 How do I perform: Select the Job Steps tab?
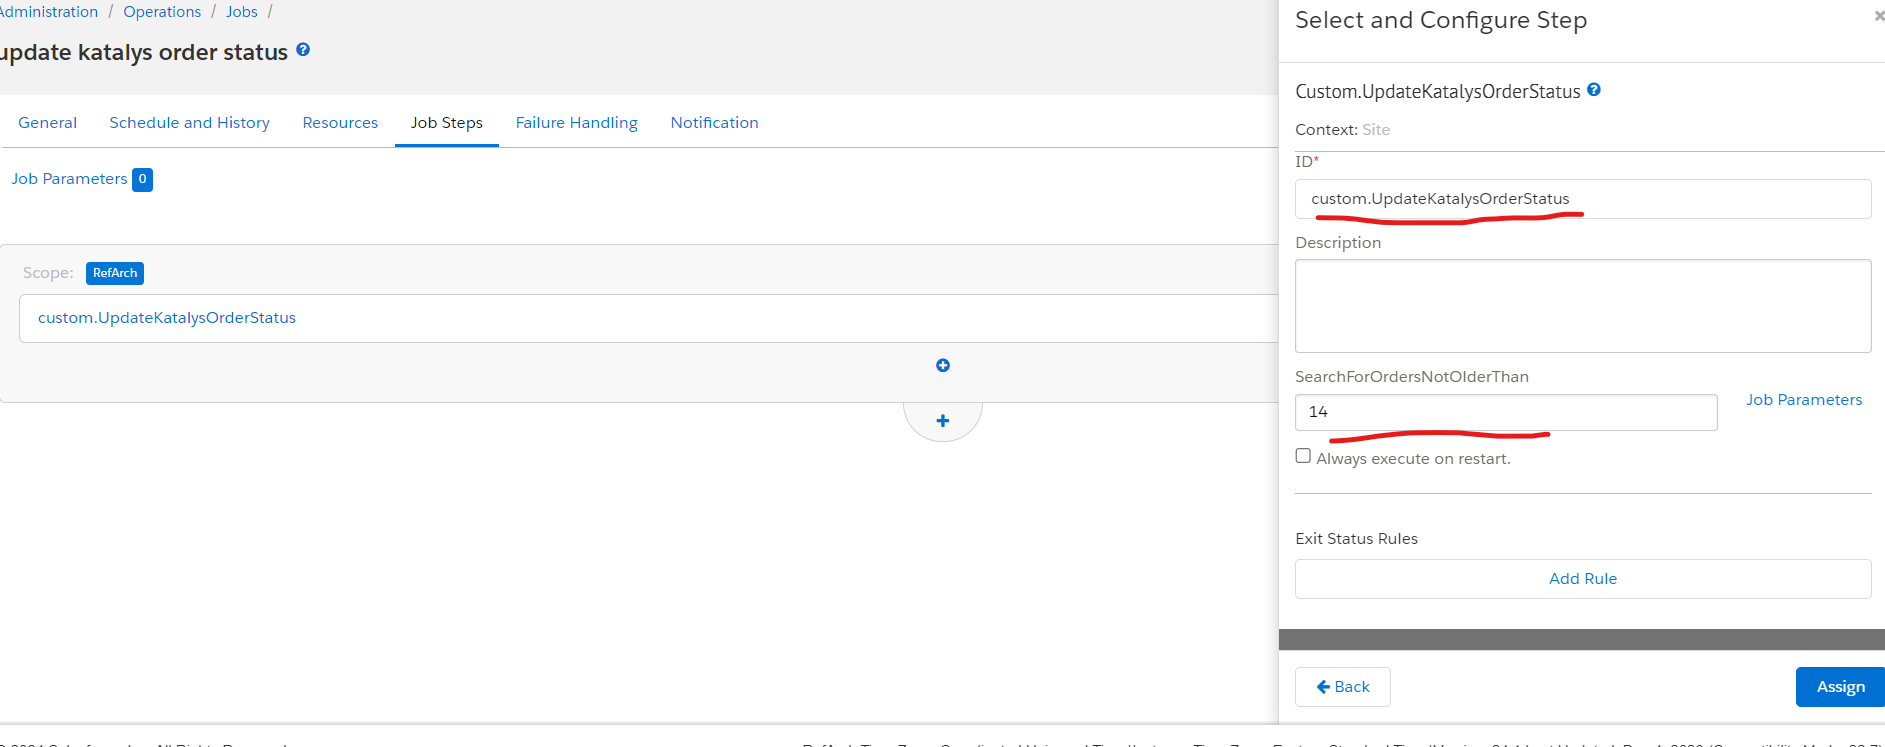pos(446,123)
